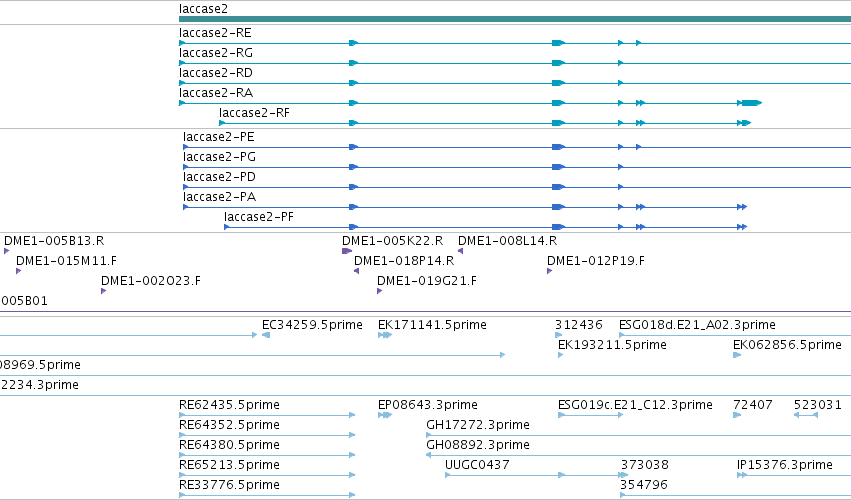The height and width of the screenshot is (500, 851).
Task: Select cDNA RE33776.5prime
Action: click(x=230, y=485)
